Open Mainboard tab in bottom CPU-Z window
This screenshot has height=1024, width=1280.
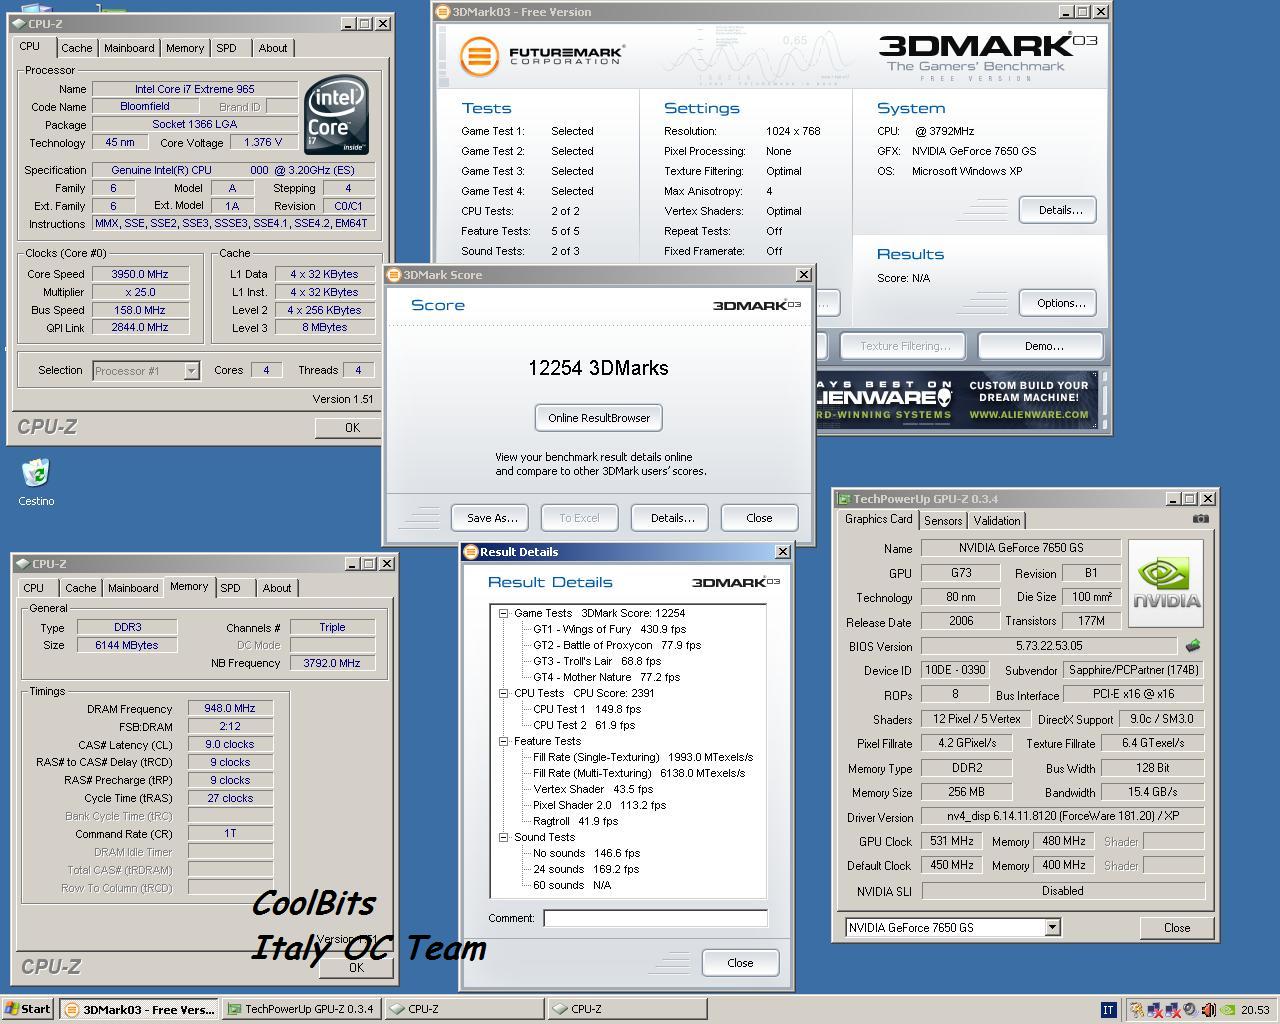tap(133, 588)
